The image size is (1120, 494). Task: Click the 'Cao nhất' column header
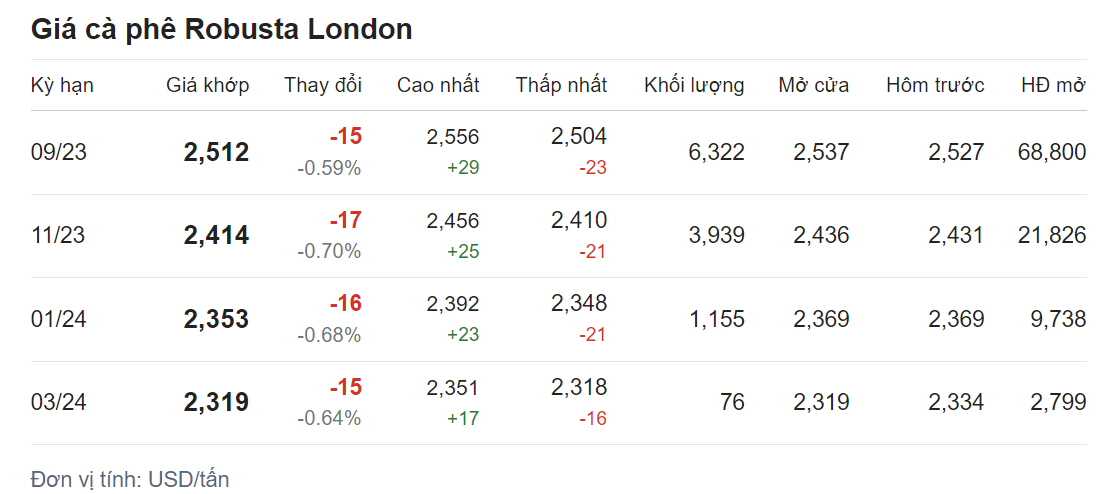pyautogui.click(x=438, y=85)
